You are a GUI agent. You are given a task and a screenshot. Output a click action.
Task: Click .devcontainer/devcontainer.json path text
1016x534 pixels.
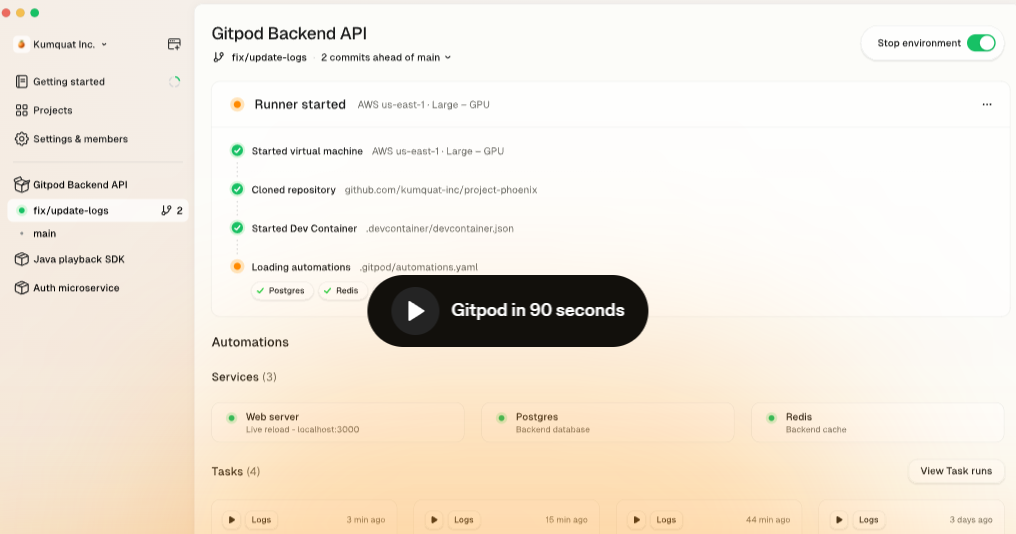coord(440,228)
